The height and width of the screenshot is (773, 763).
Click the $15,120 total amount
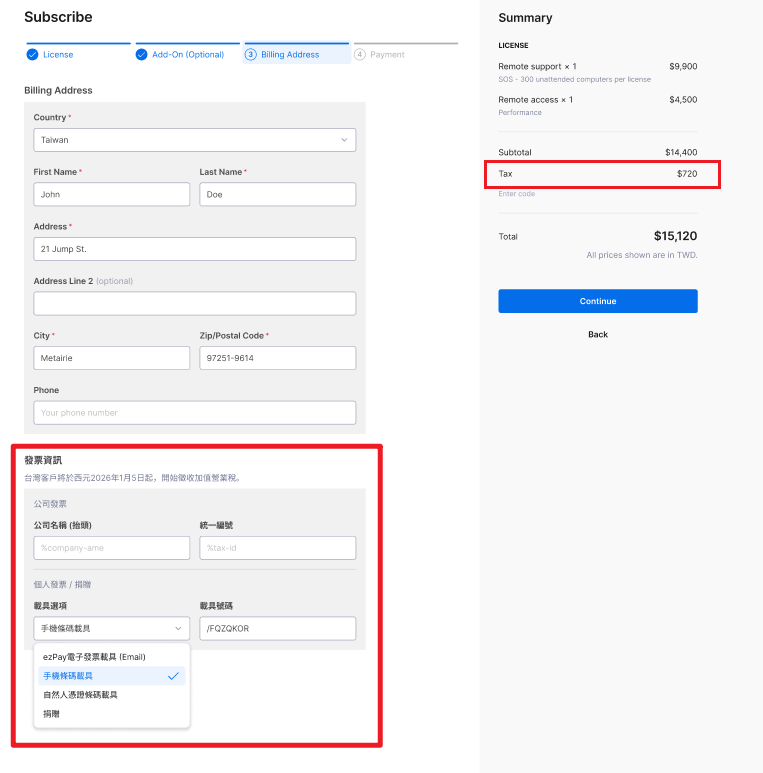[x=675, y=236]
